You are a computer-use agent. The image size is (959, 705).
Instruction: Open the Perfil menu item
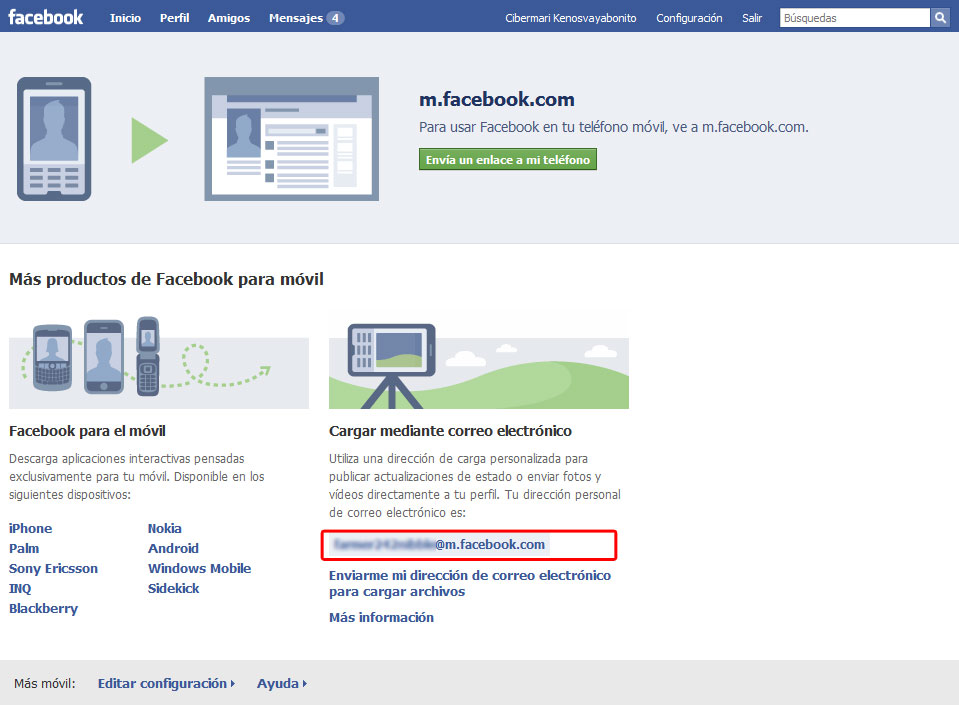[174, 18]
